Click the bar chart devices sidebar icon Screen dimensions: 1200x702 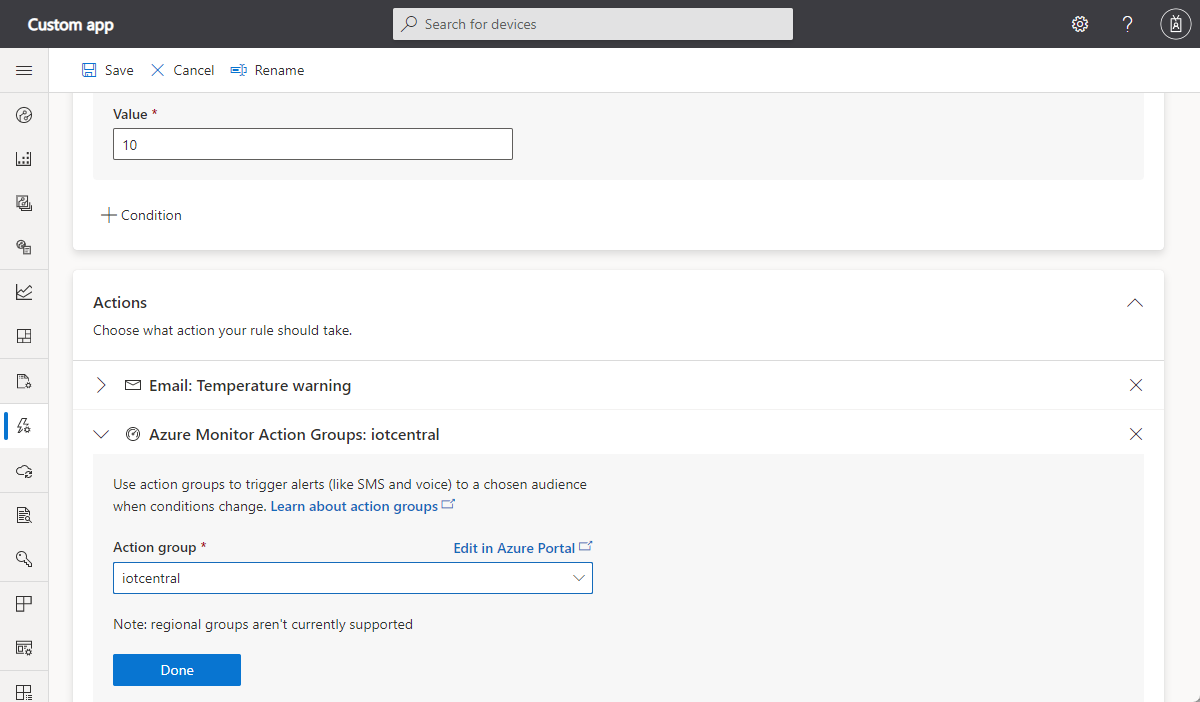[24, 159]
